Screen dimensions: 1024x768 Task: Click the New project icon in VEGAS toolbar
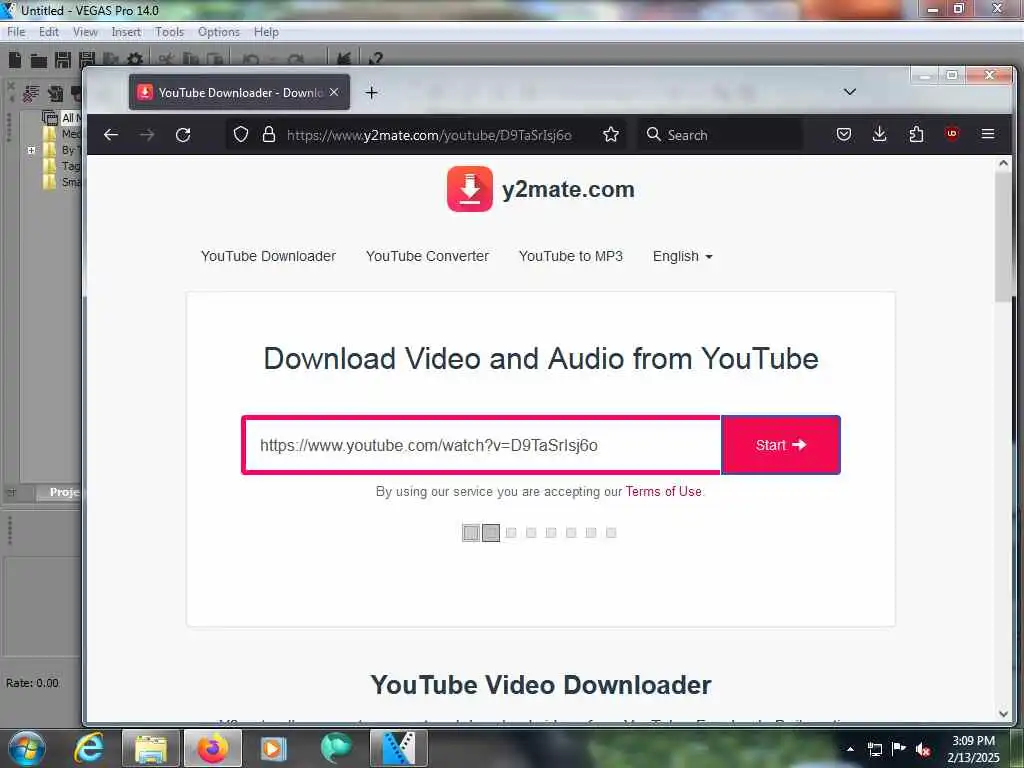(x=14, y=61)
